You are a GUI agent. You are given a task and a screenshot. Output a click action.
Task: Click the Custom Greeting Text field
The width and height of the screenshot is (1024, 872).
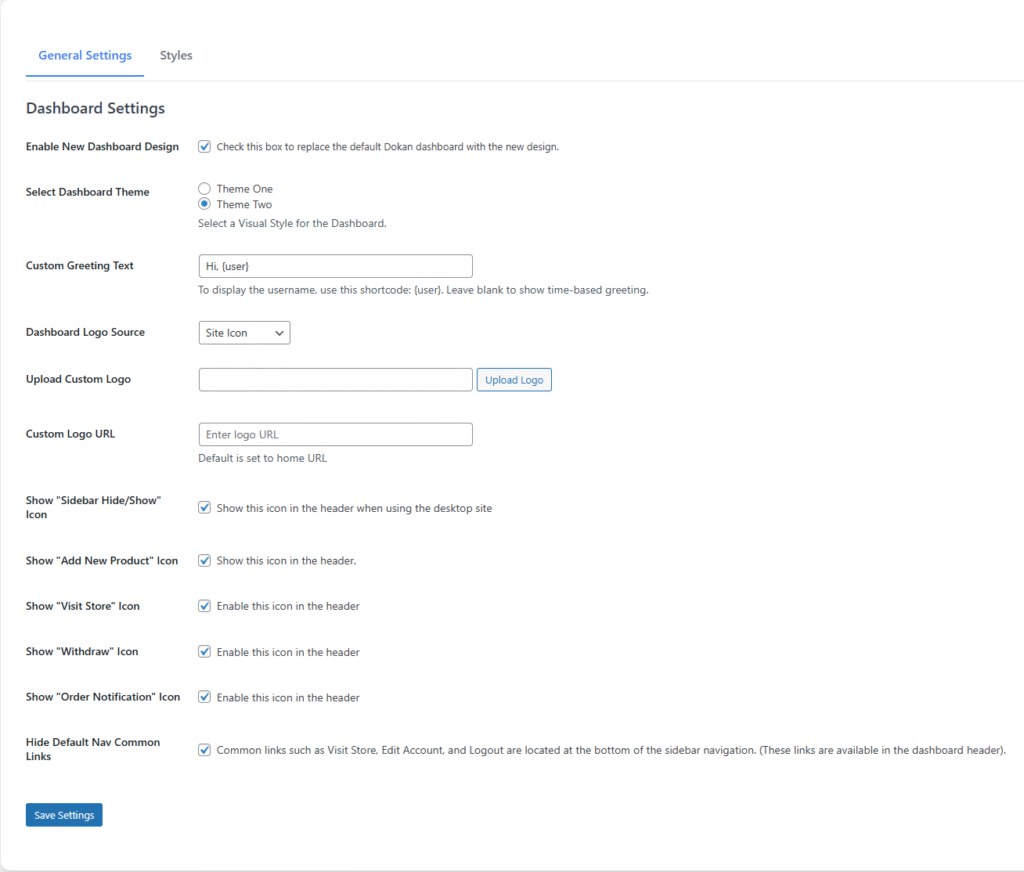coord(335,266)
